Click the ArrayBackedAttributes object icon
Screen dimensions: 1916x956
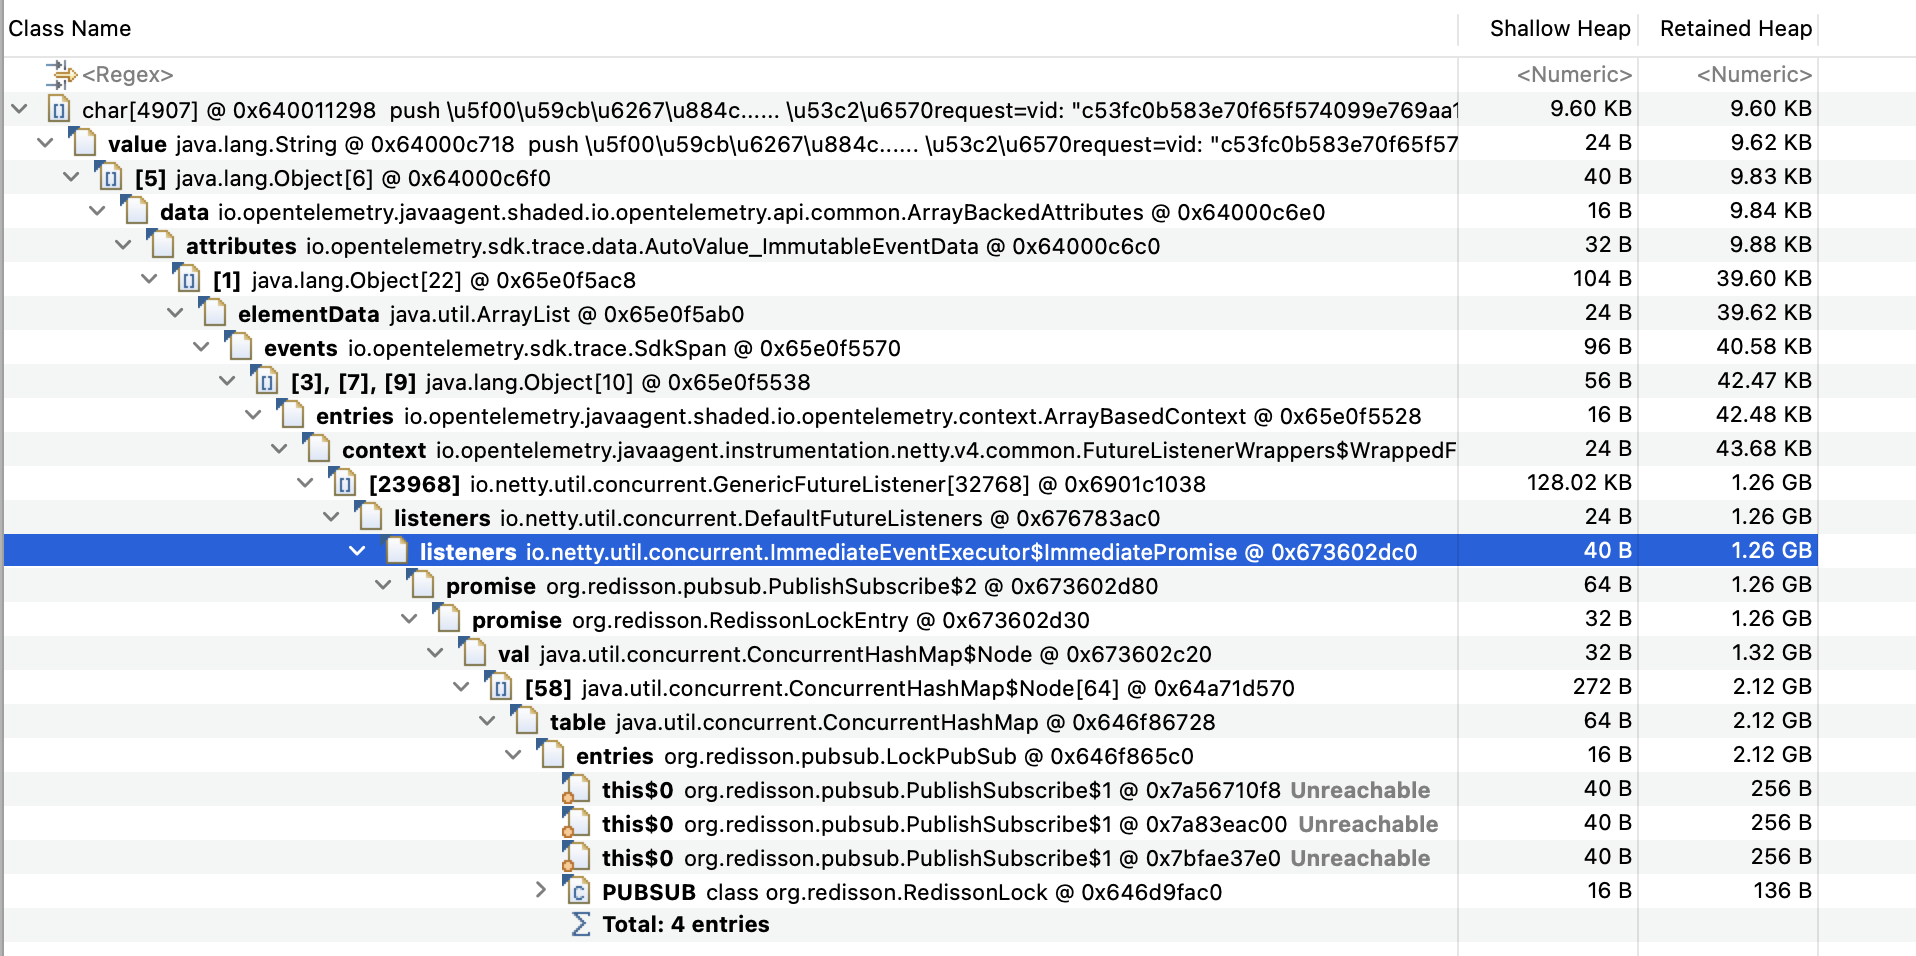point(136,210)
